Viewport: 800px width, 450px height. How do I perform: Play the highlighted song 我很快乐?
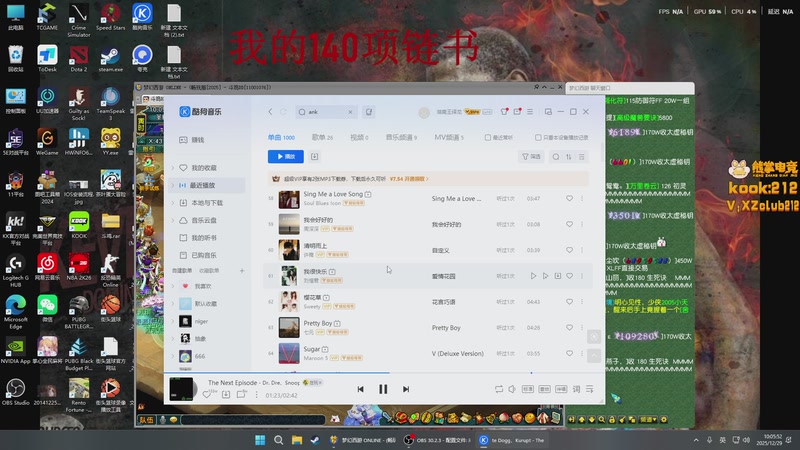coord(533,276)
